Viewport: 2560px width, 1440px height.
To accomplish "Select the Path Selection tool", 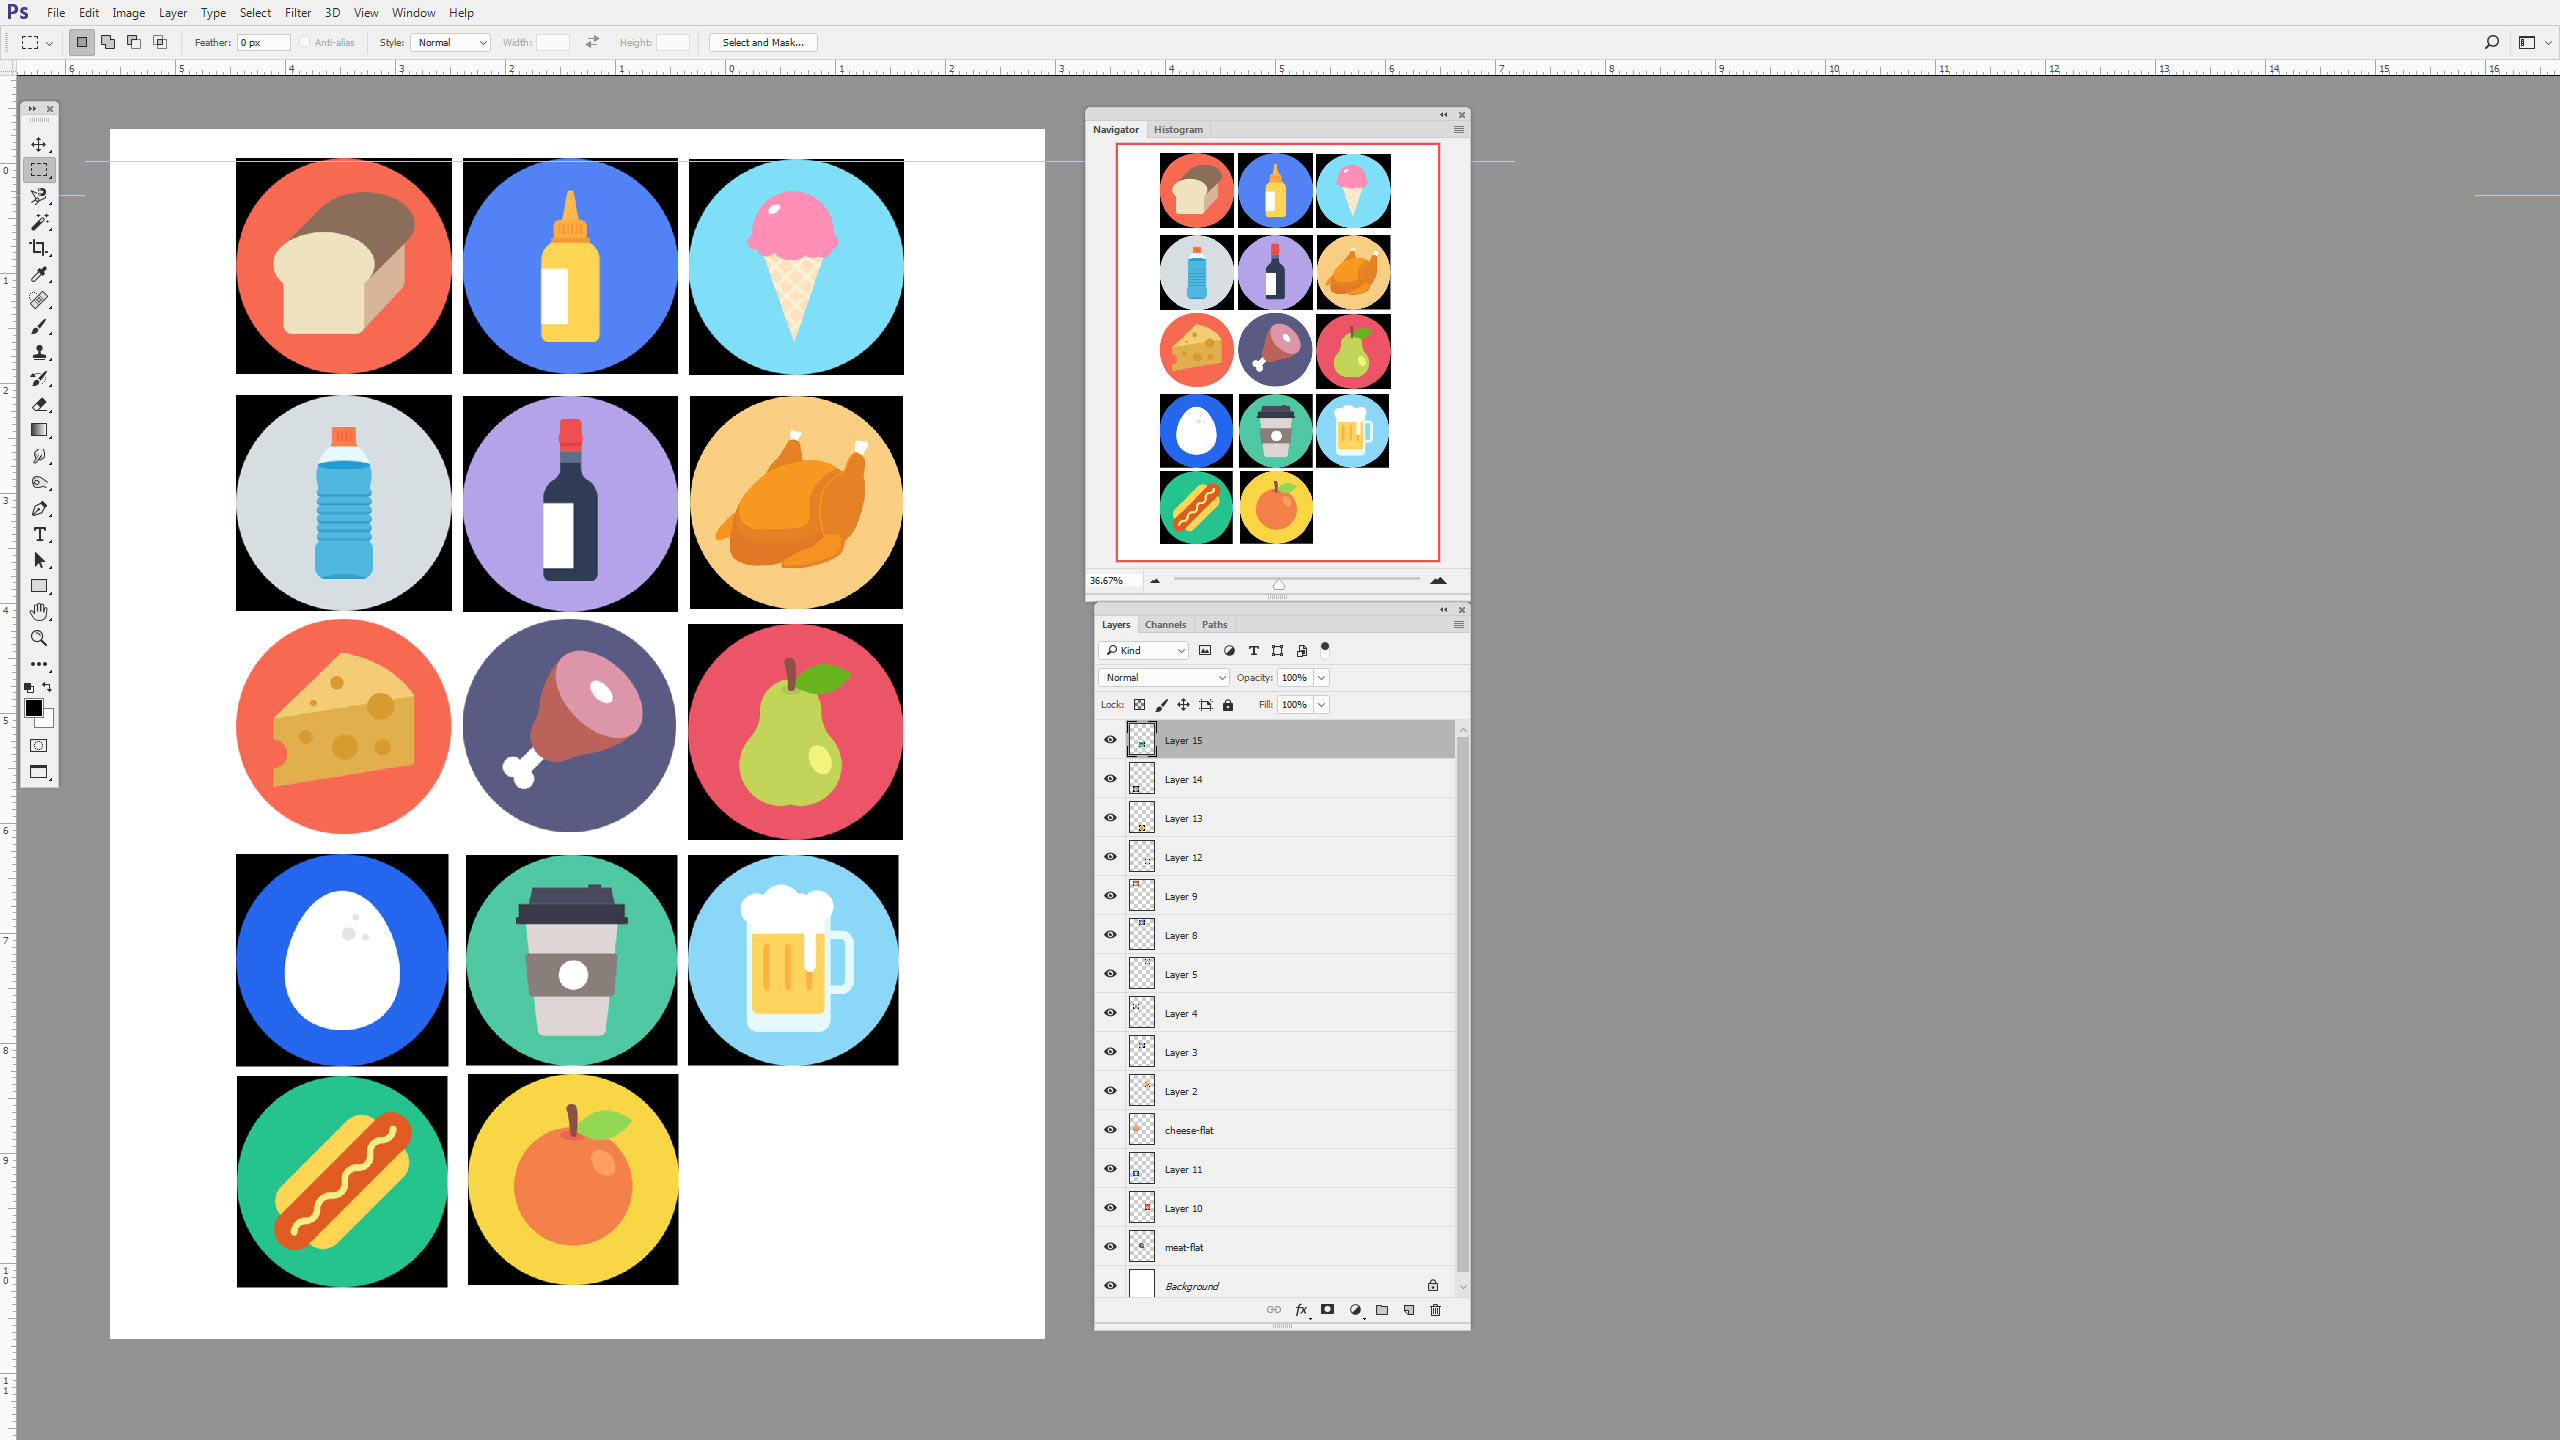I will (39, 561).
